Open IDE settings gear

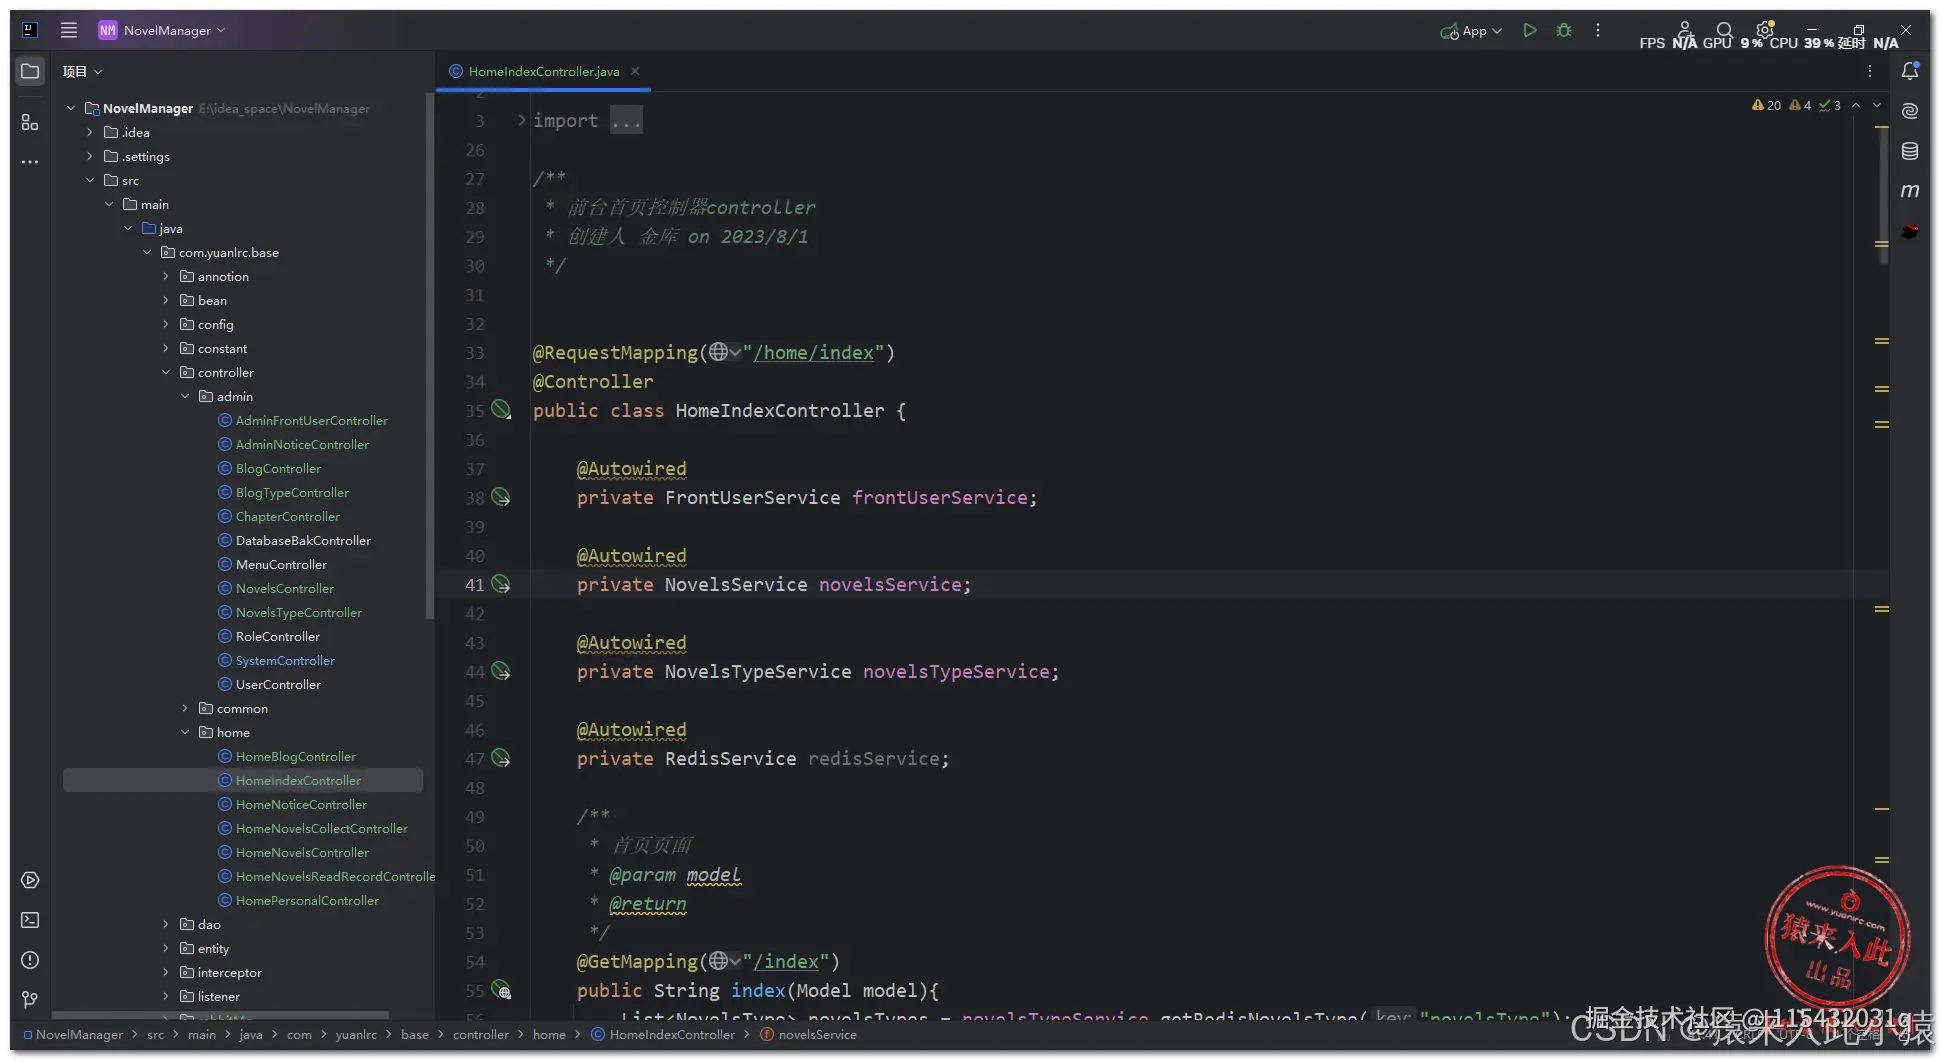coord(1765,30)
